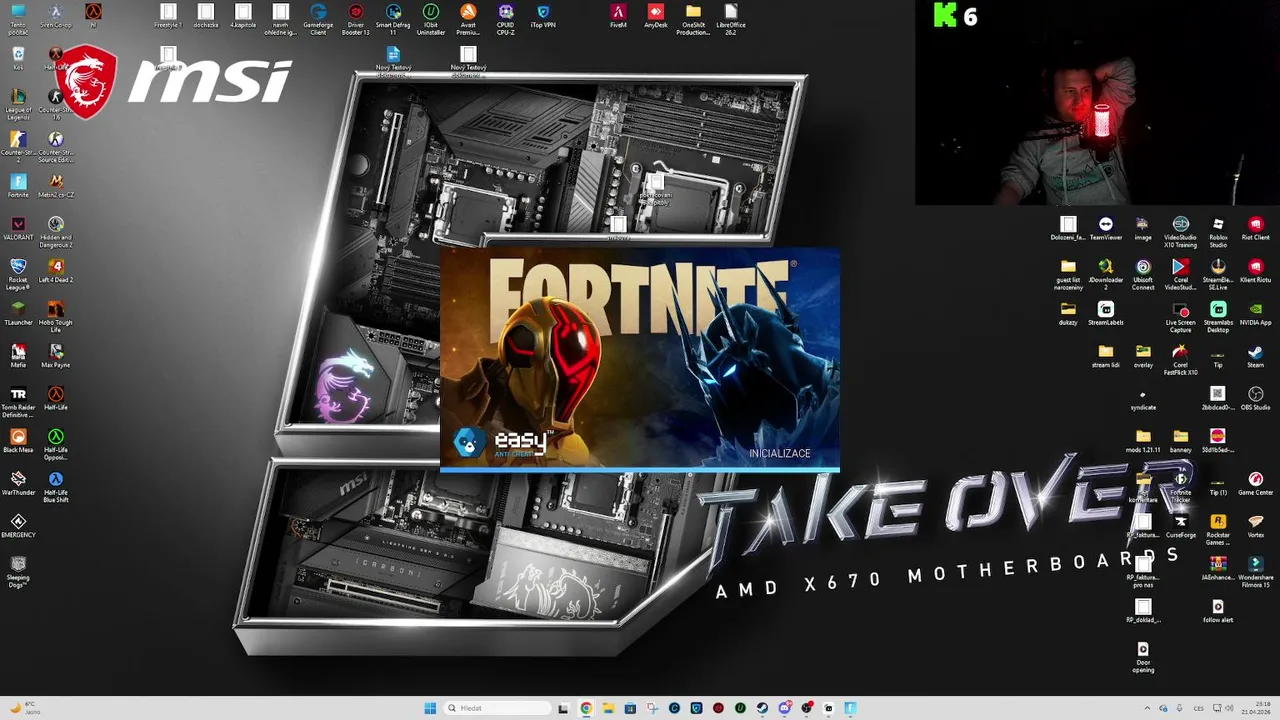Open the 4.kapitola document

[243, 16]
